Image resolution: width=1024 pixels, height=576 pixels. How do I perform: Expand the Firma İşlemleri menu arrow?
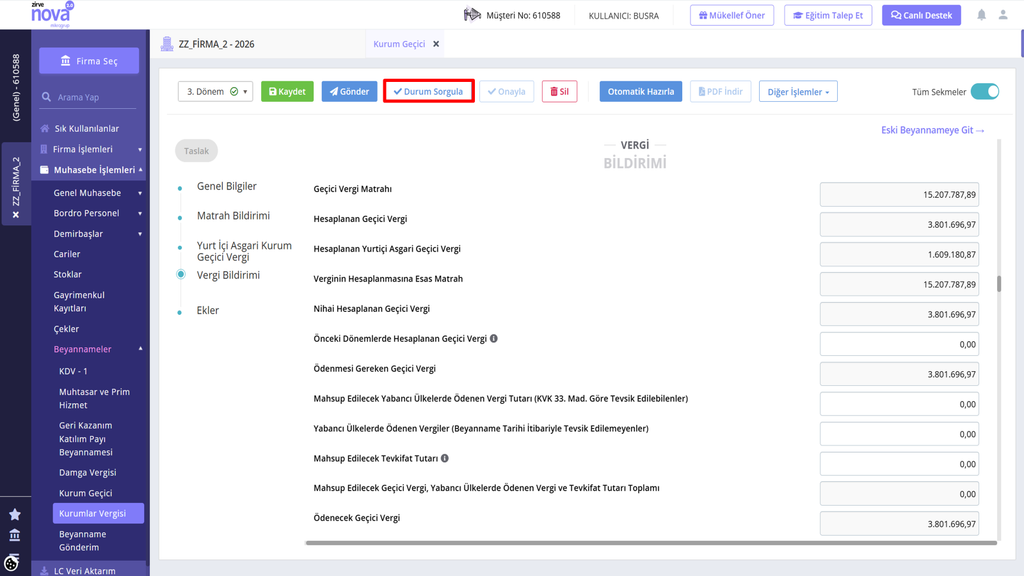140,150
